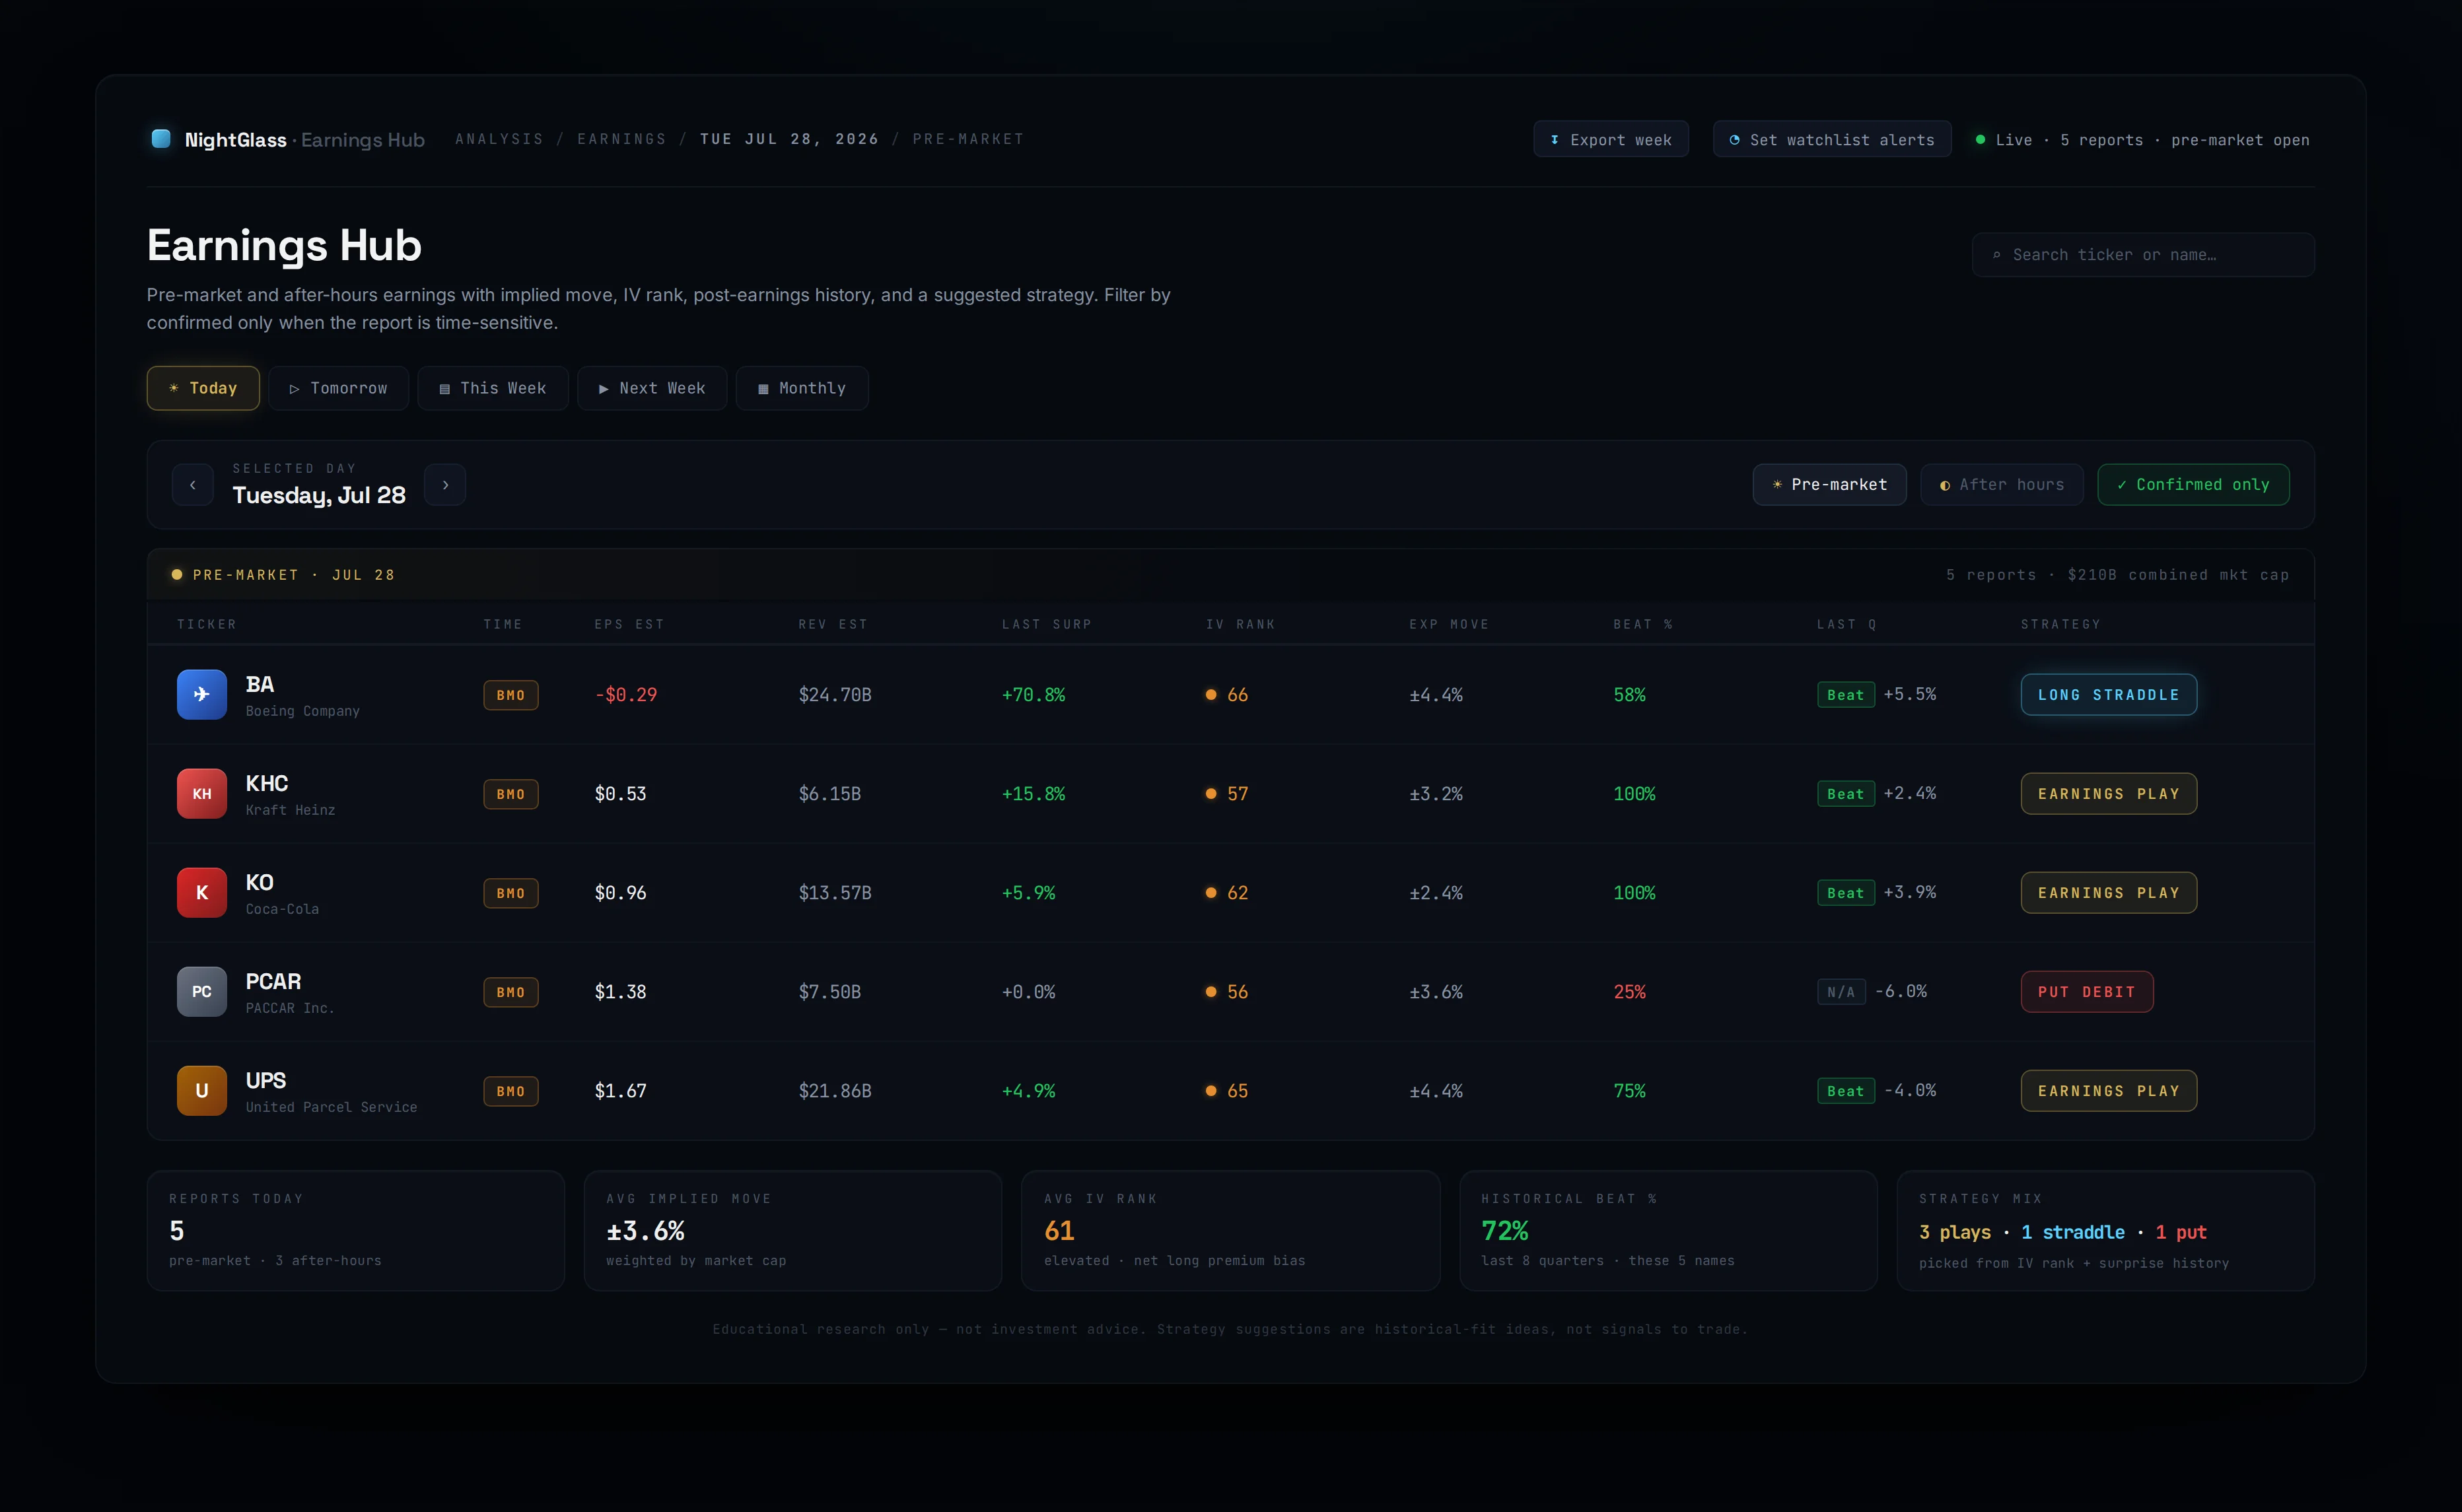Screen dimensions: 2462x1512
Task: Click the Boeing airplane ticker icon
Action: pyautogui.click(x=202, y=694)
